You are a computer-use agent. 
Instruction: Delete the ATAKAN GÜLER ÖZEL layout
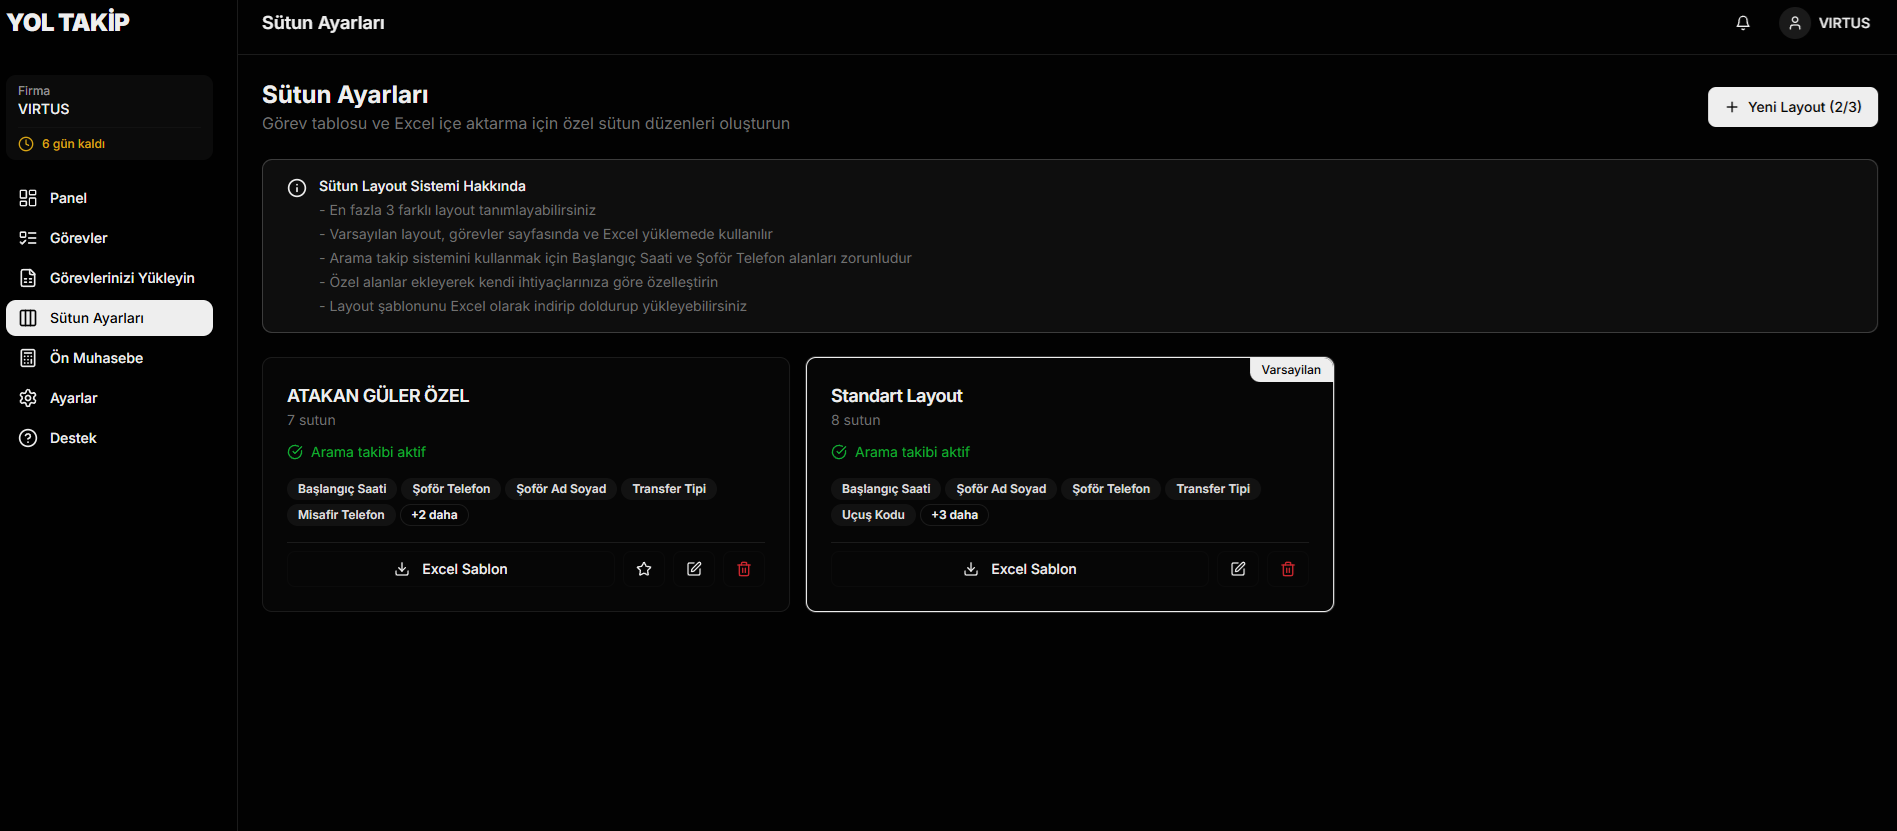(744, 569)
